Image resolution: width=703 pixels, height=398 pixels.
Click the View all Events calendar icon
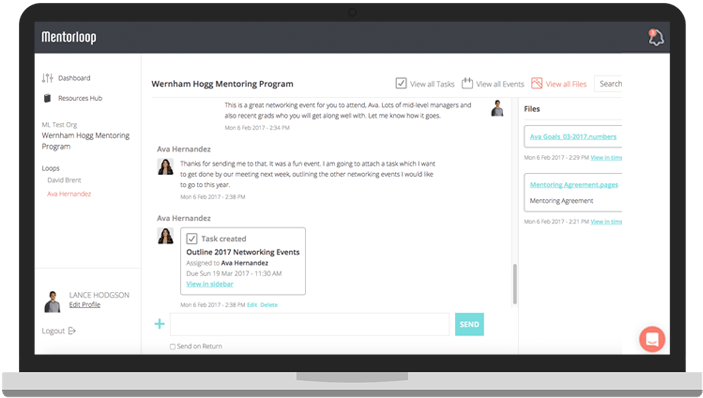(467, 83)
